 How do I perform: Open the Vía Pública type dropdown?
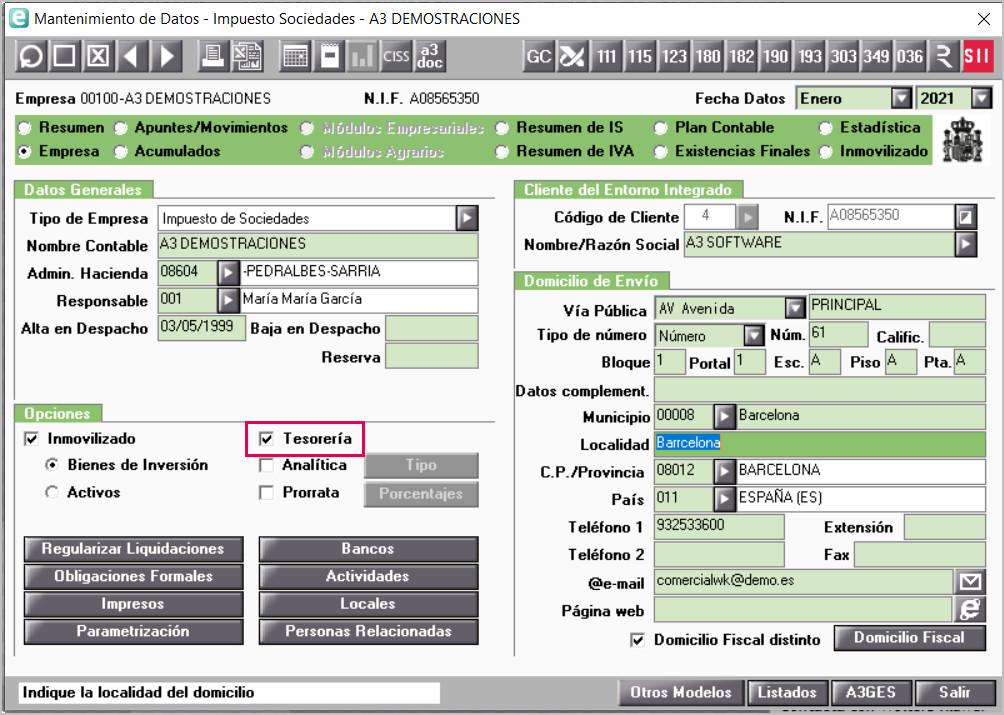(x=795, y=309)
